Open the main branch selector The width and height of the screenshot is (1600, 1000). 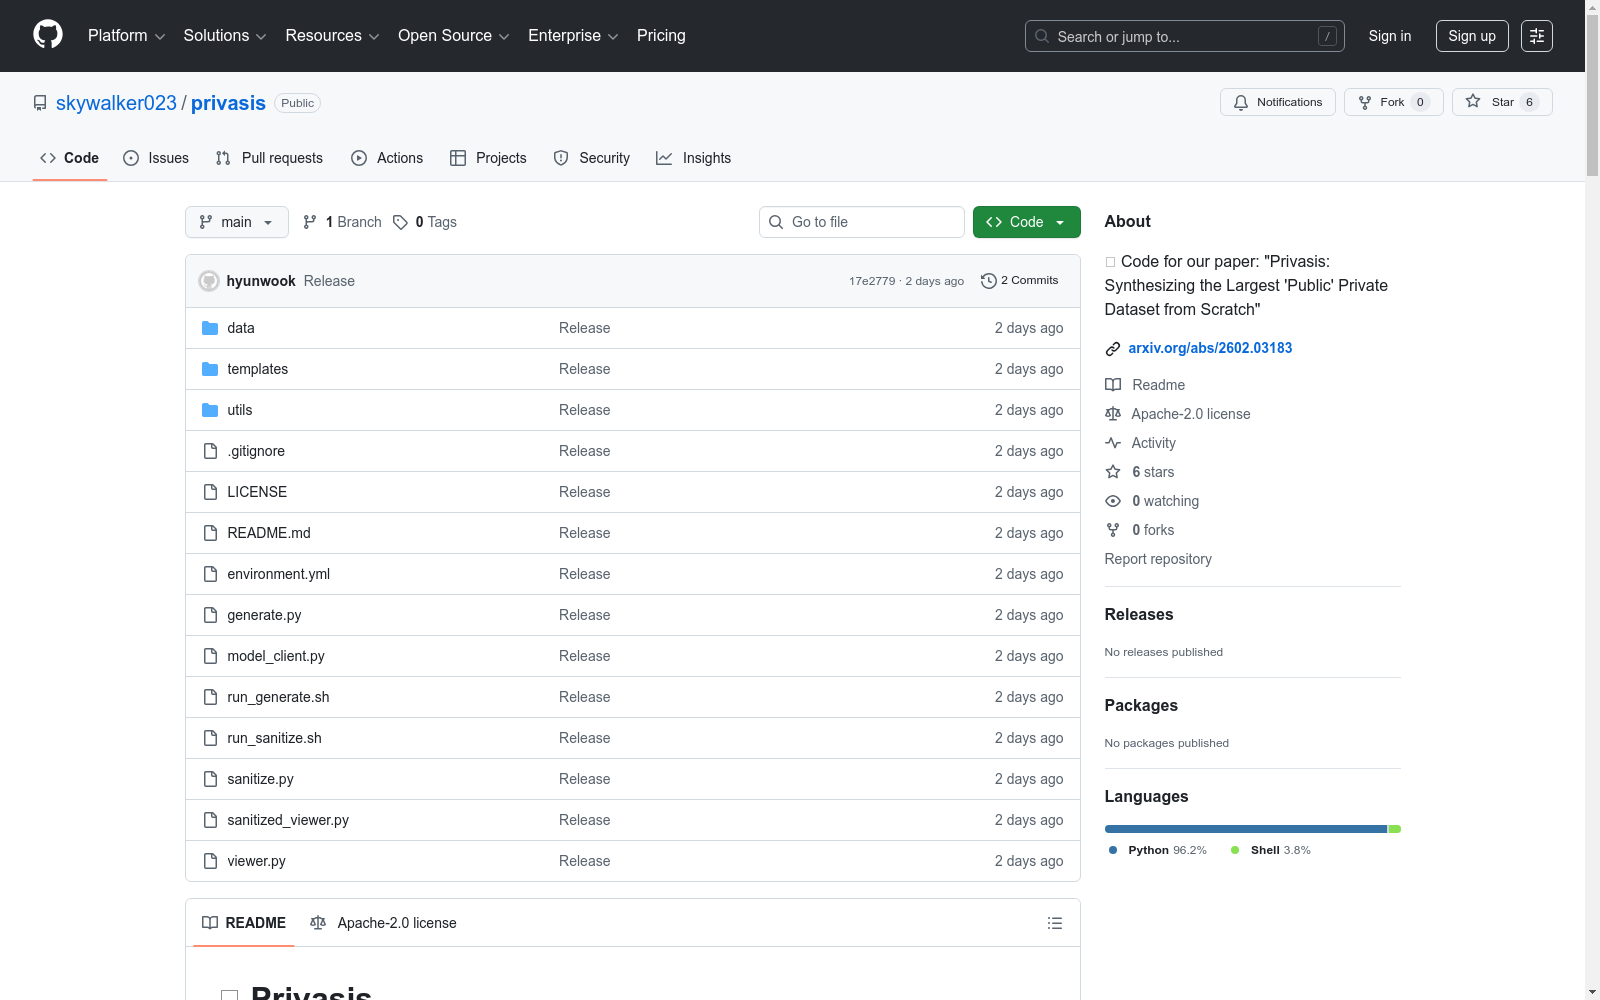(x=236, y=222)
